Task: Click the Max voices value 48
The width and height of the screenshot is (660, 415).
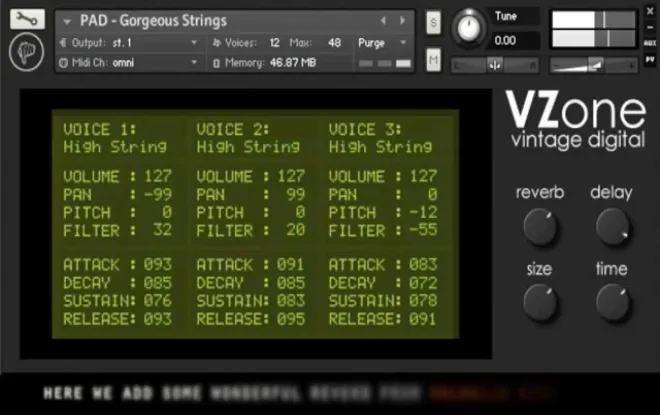Action: tap(335, 43)
